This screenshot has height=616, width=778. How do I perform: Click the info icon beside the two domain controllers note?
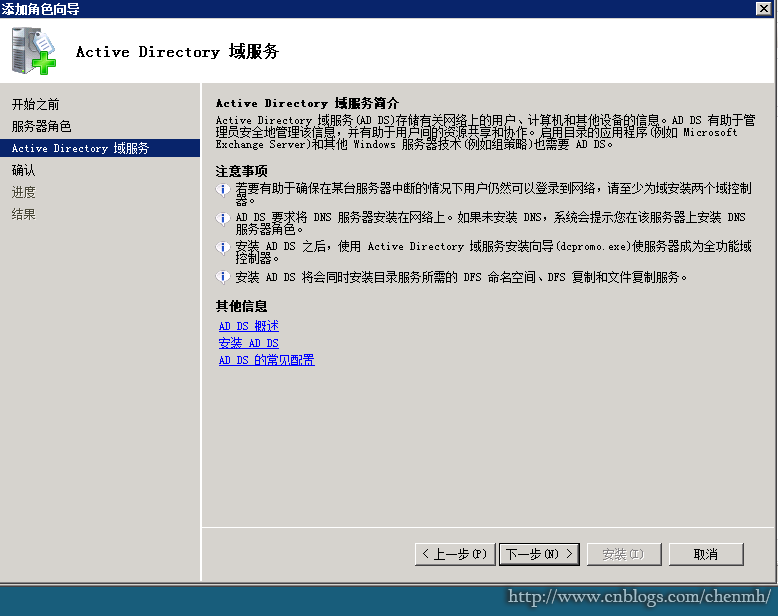223,189
